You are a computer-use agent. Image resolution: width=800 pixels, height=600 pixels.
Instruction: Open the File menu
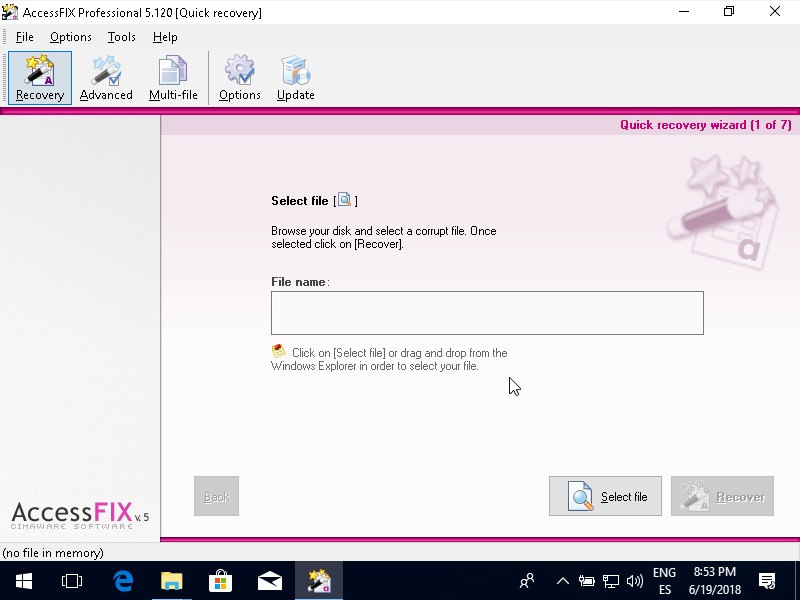pyautogui.click(x=25, y=37)
